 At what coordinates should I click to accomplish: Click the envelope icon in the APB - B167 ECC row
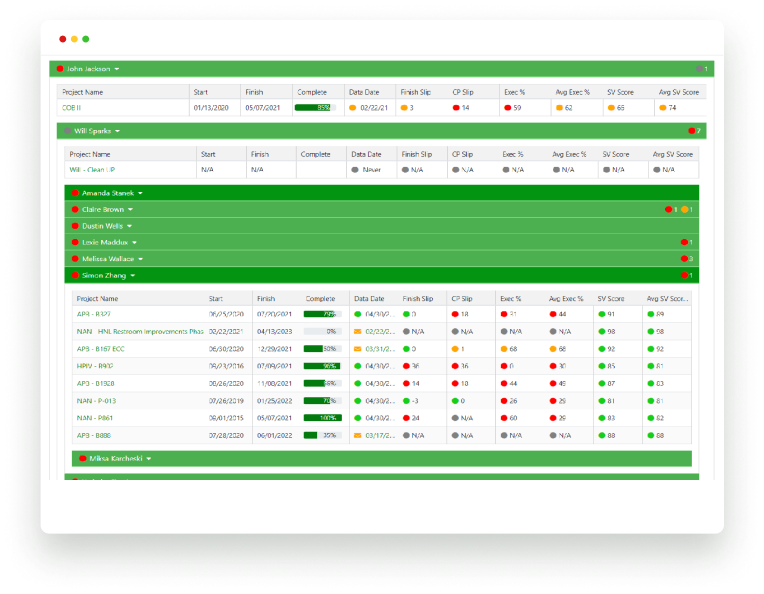point(357,349)
